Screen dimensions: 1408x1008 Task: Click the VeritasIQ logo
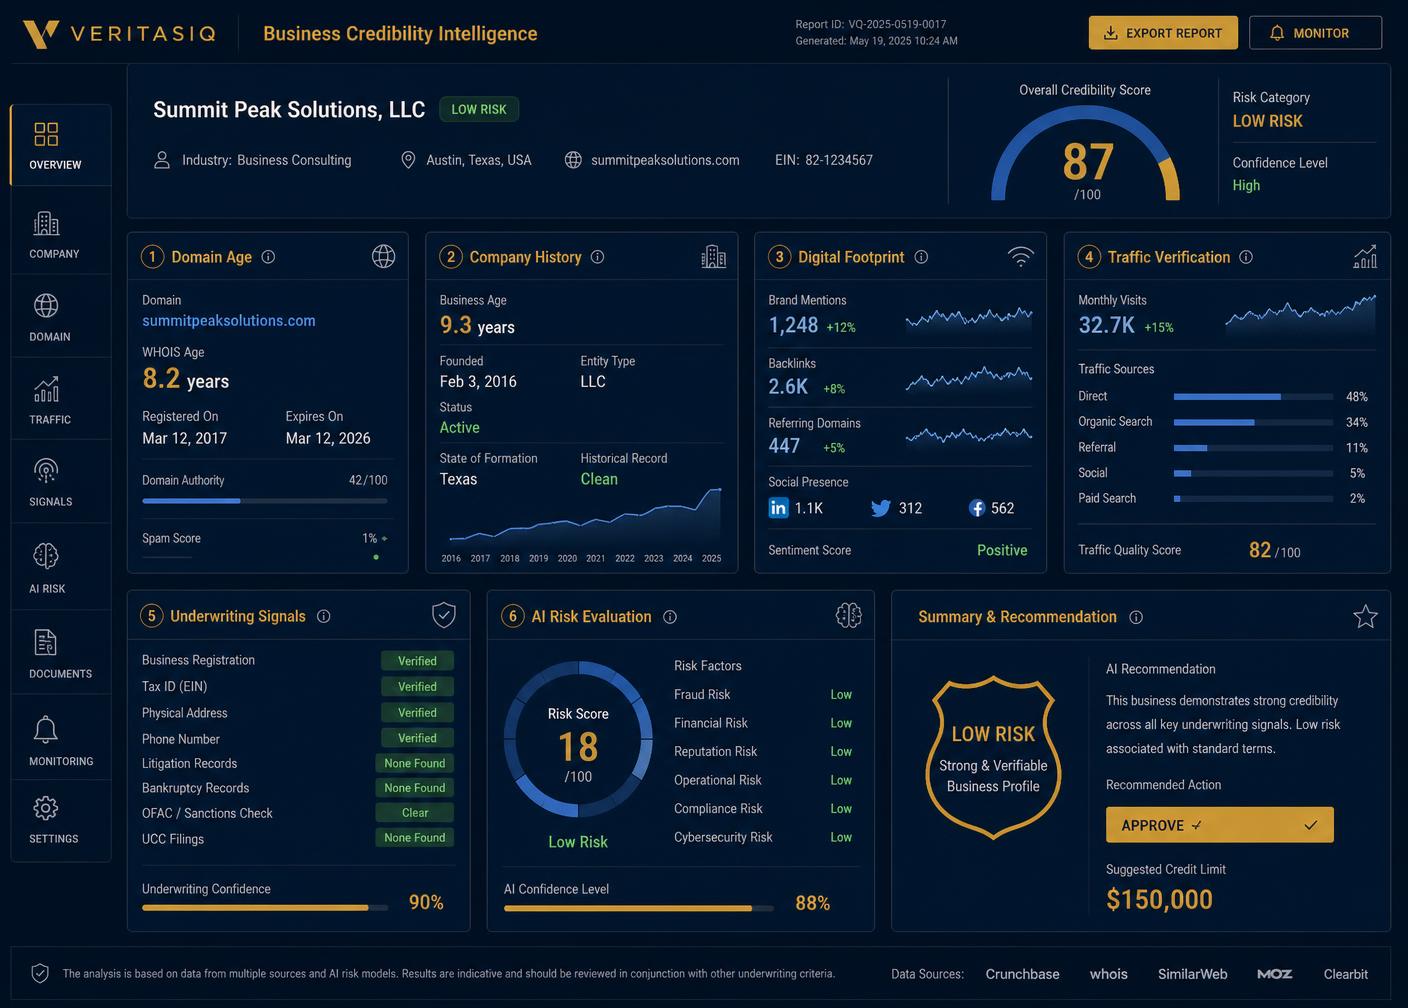[119, 33]
